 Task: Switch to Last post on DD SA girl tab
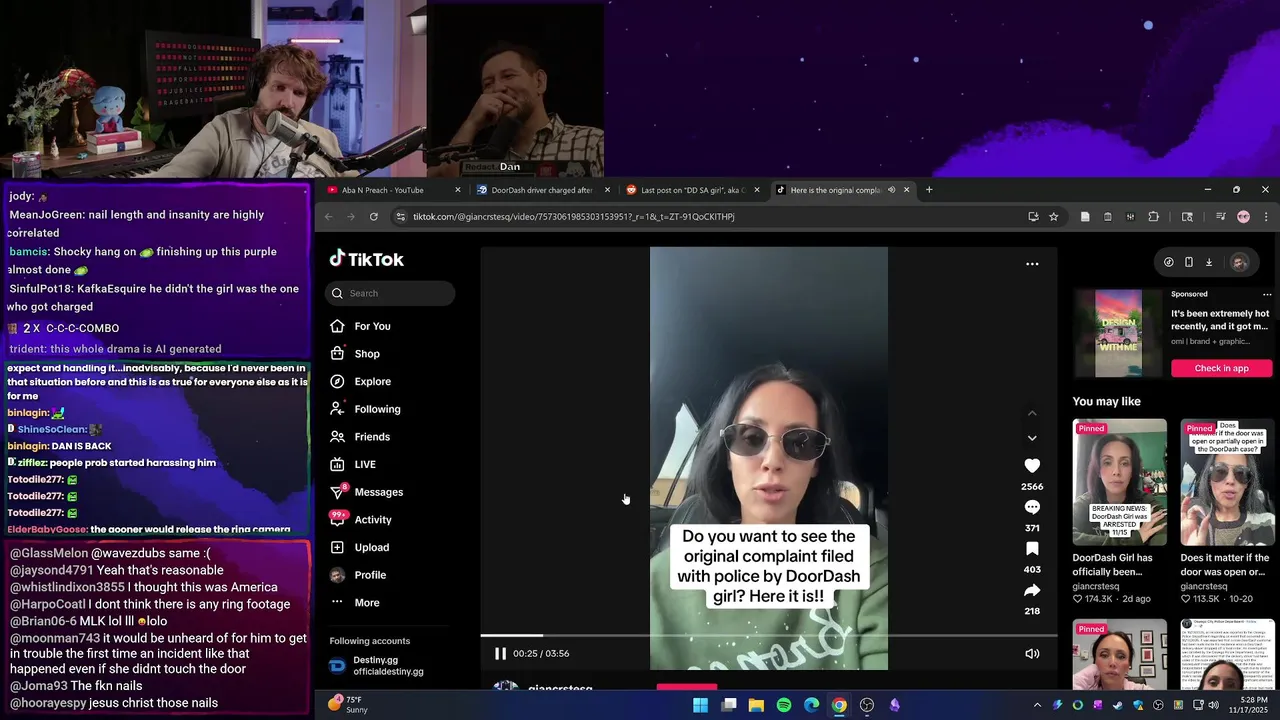pyautogui.click(x=690, y=190)
